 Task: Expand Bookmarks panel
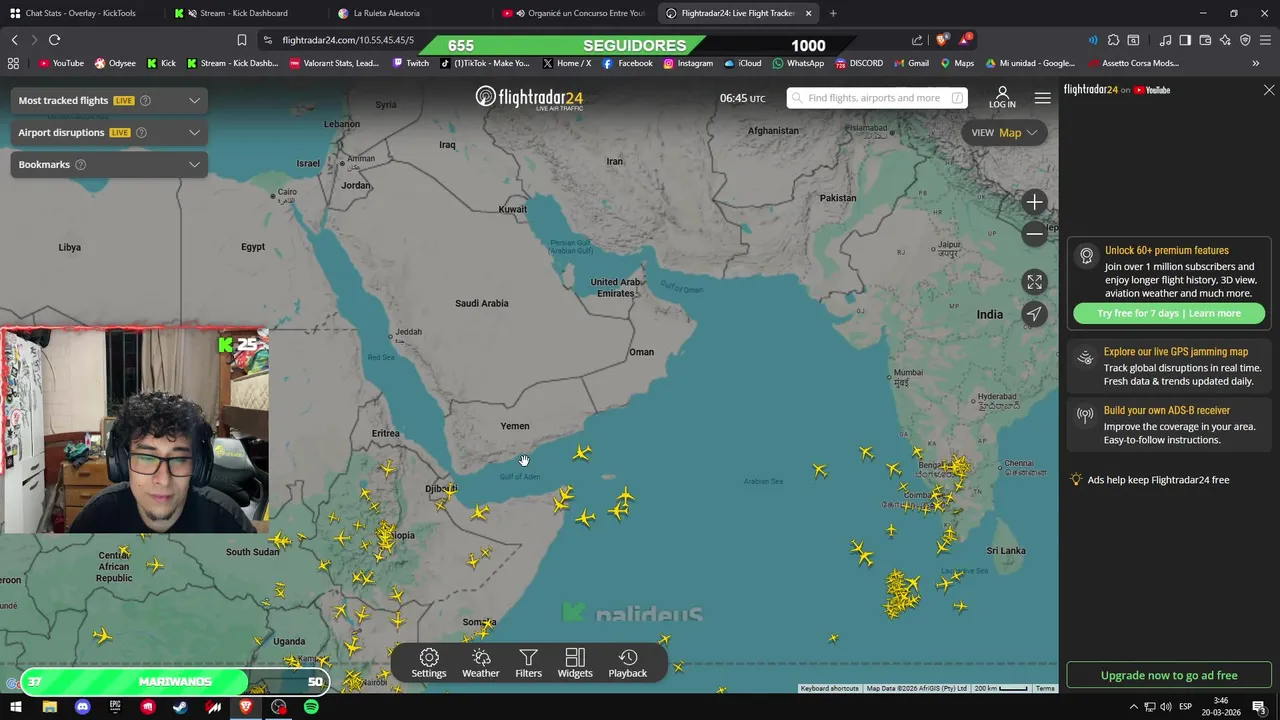(x=194, y=164)
